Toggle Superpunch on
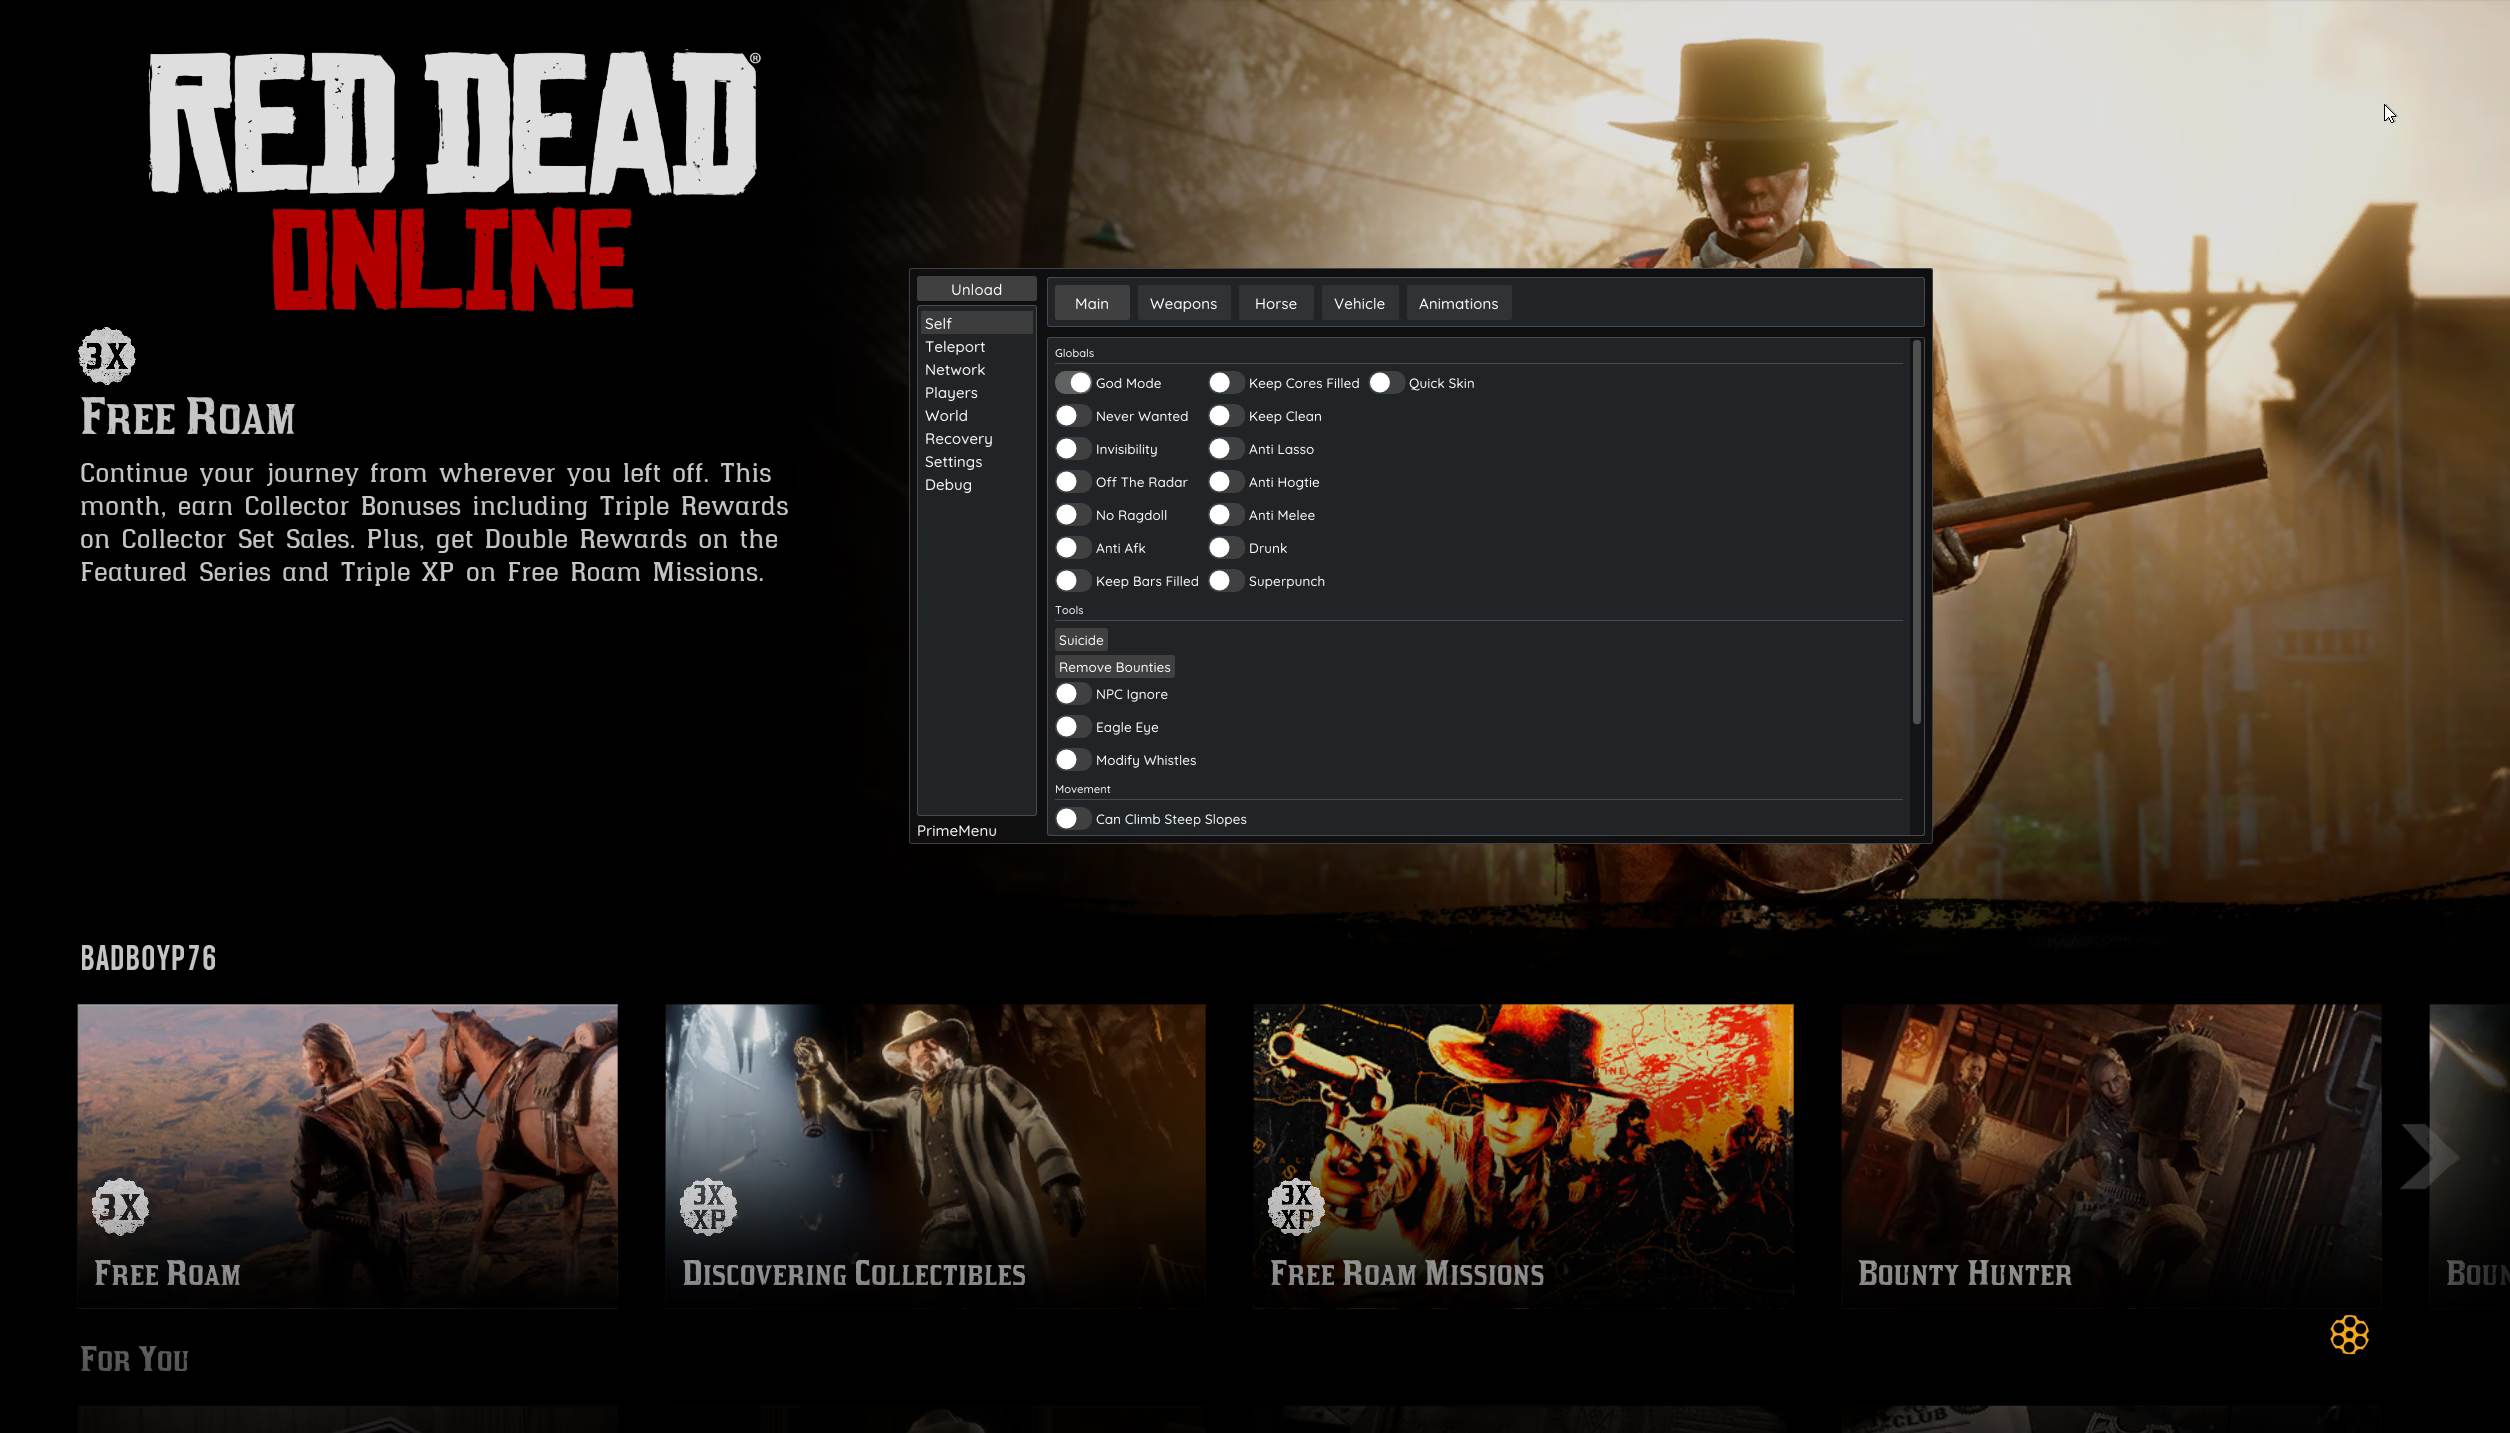The image size is (2510, 1433). (x=1226, y=581)
